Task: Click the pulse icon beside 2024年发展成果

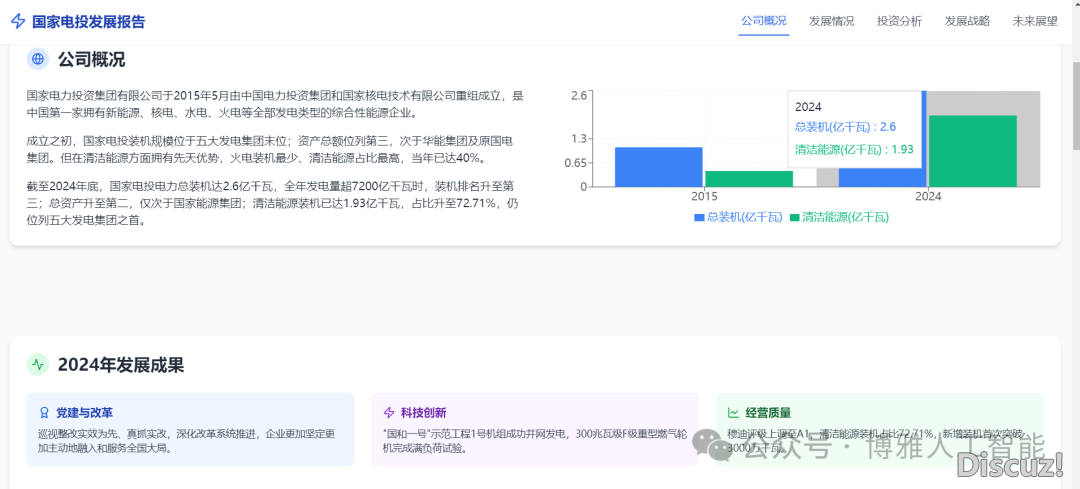Action: tap(38, 365)
